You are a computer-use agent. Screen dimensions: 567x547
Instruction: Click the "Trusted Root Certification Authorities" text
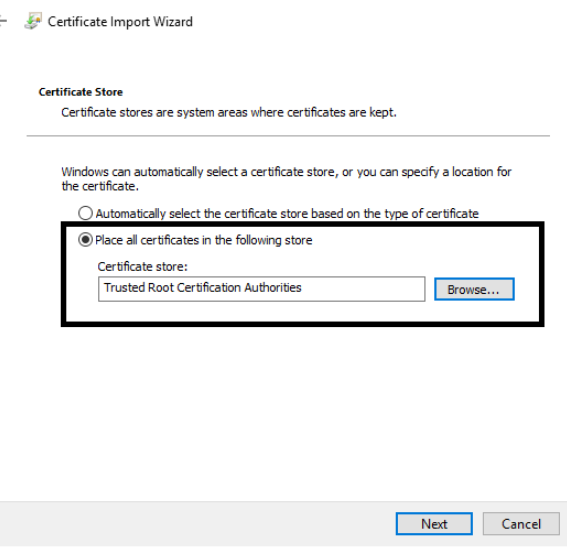202,288
